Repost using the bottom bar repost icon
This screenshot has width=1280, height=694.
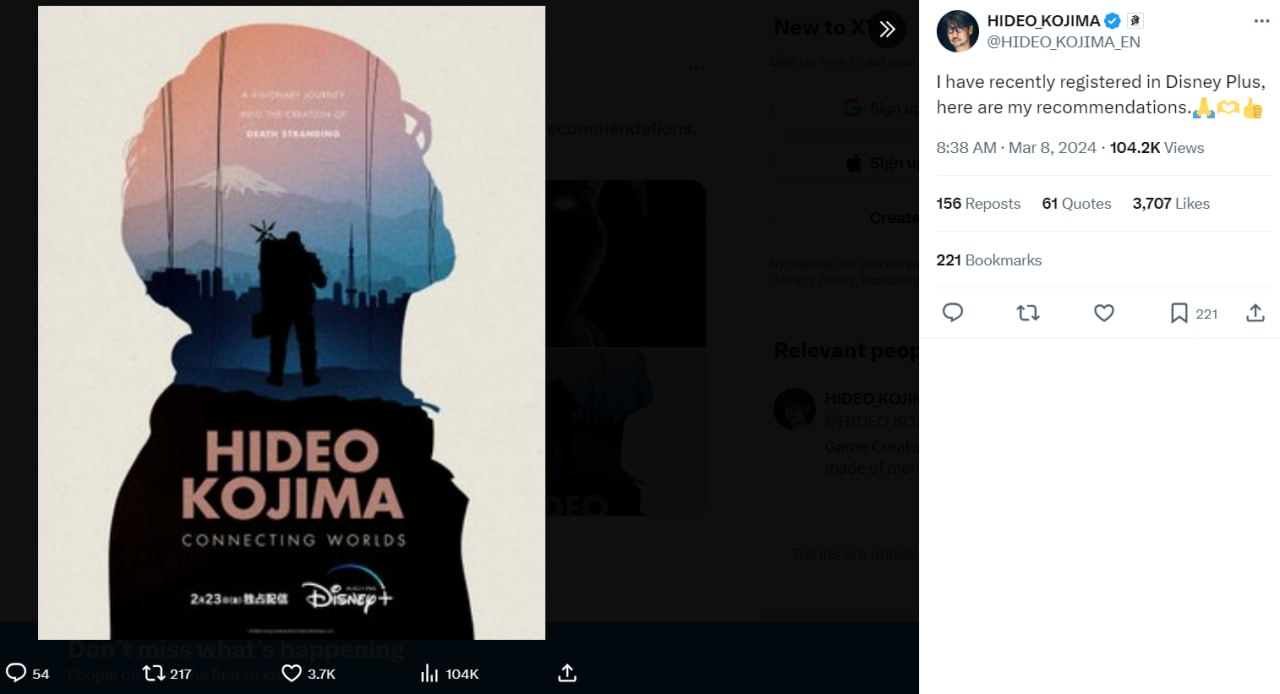153,673
